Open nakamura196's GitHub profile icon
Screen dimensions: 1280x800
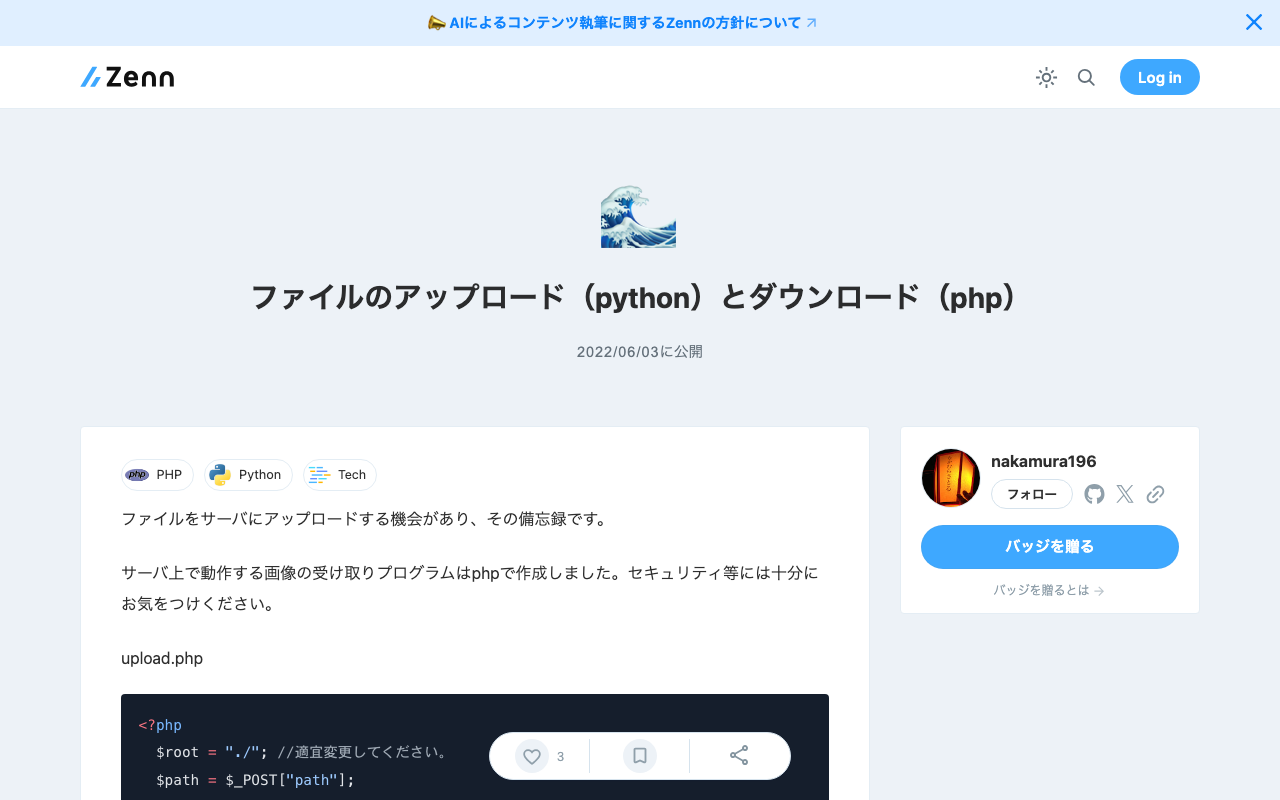[1093, 493]
